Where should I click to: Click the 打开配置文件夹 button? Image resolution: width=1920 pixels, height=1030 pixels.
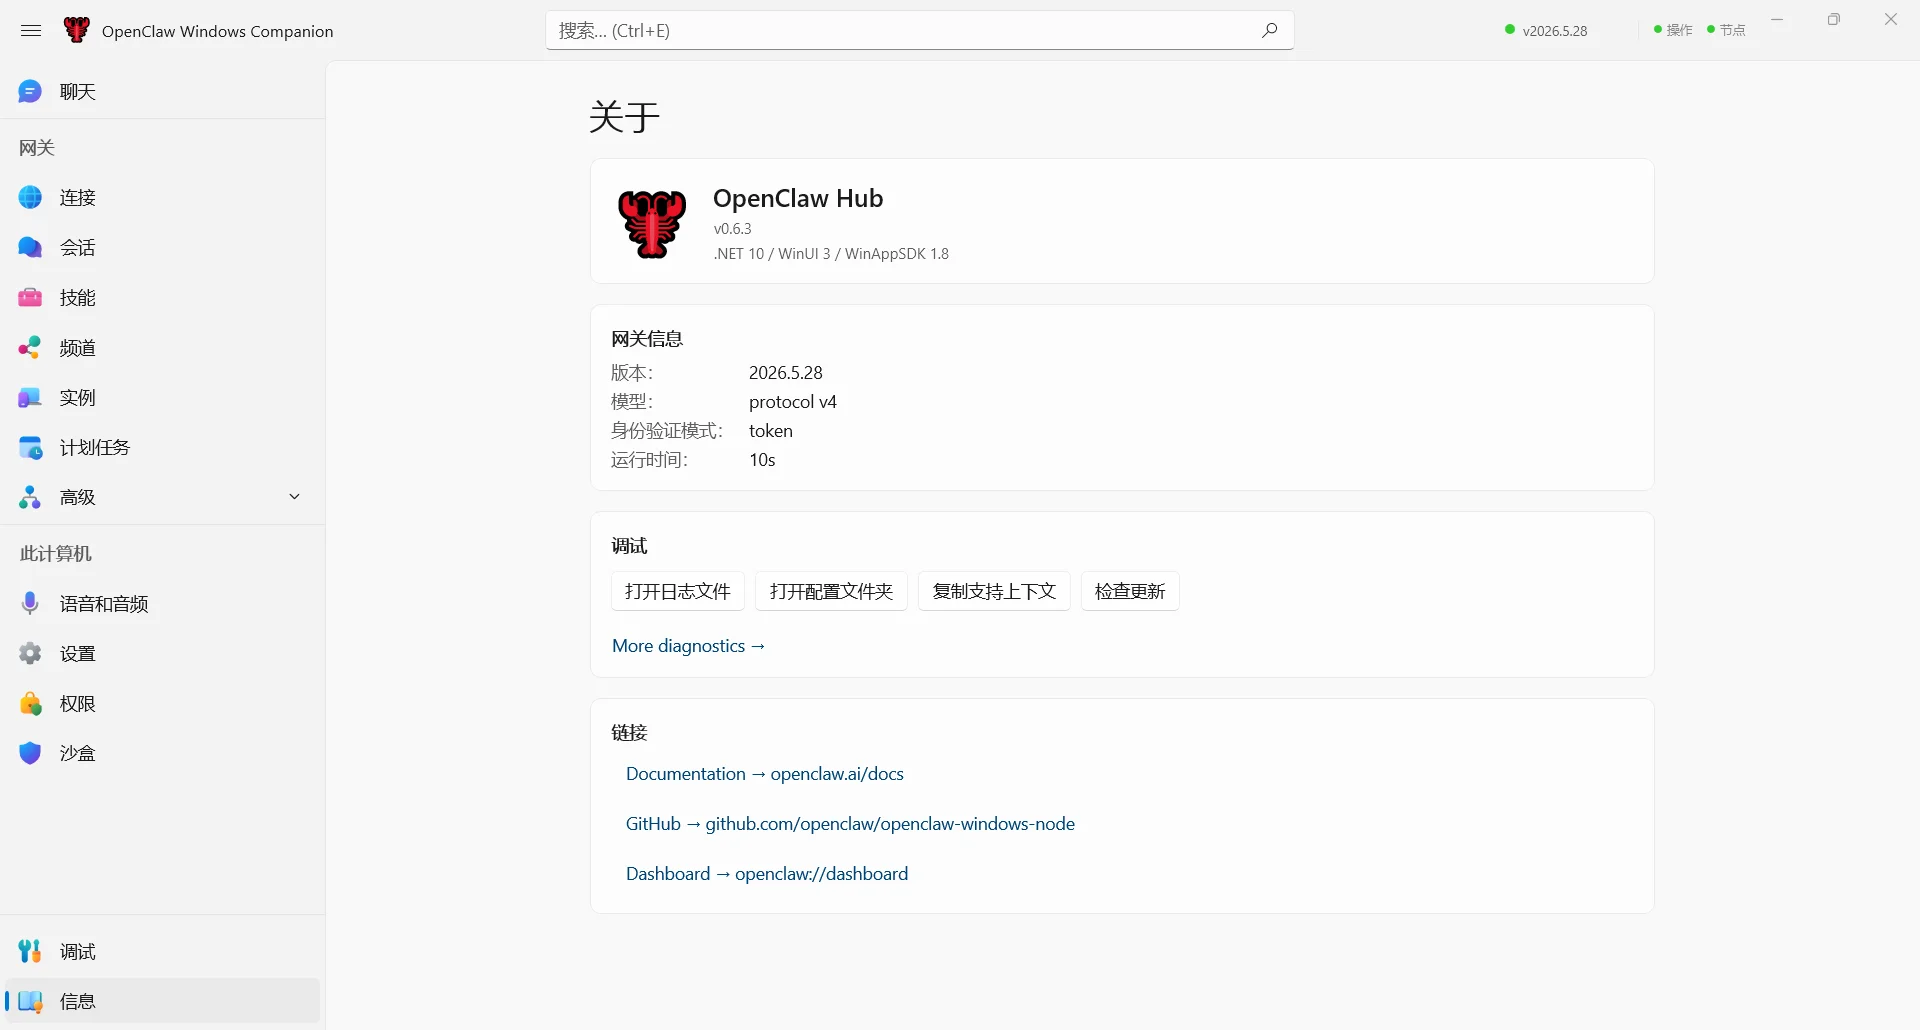point(831,591)
